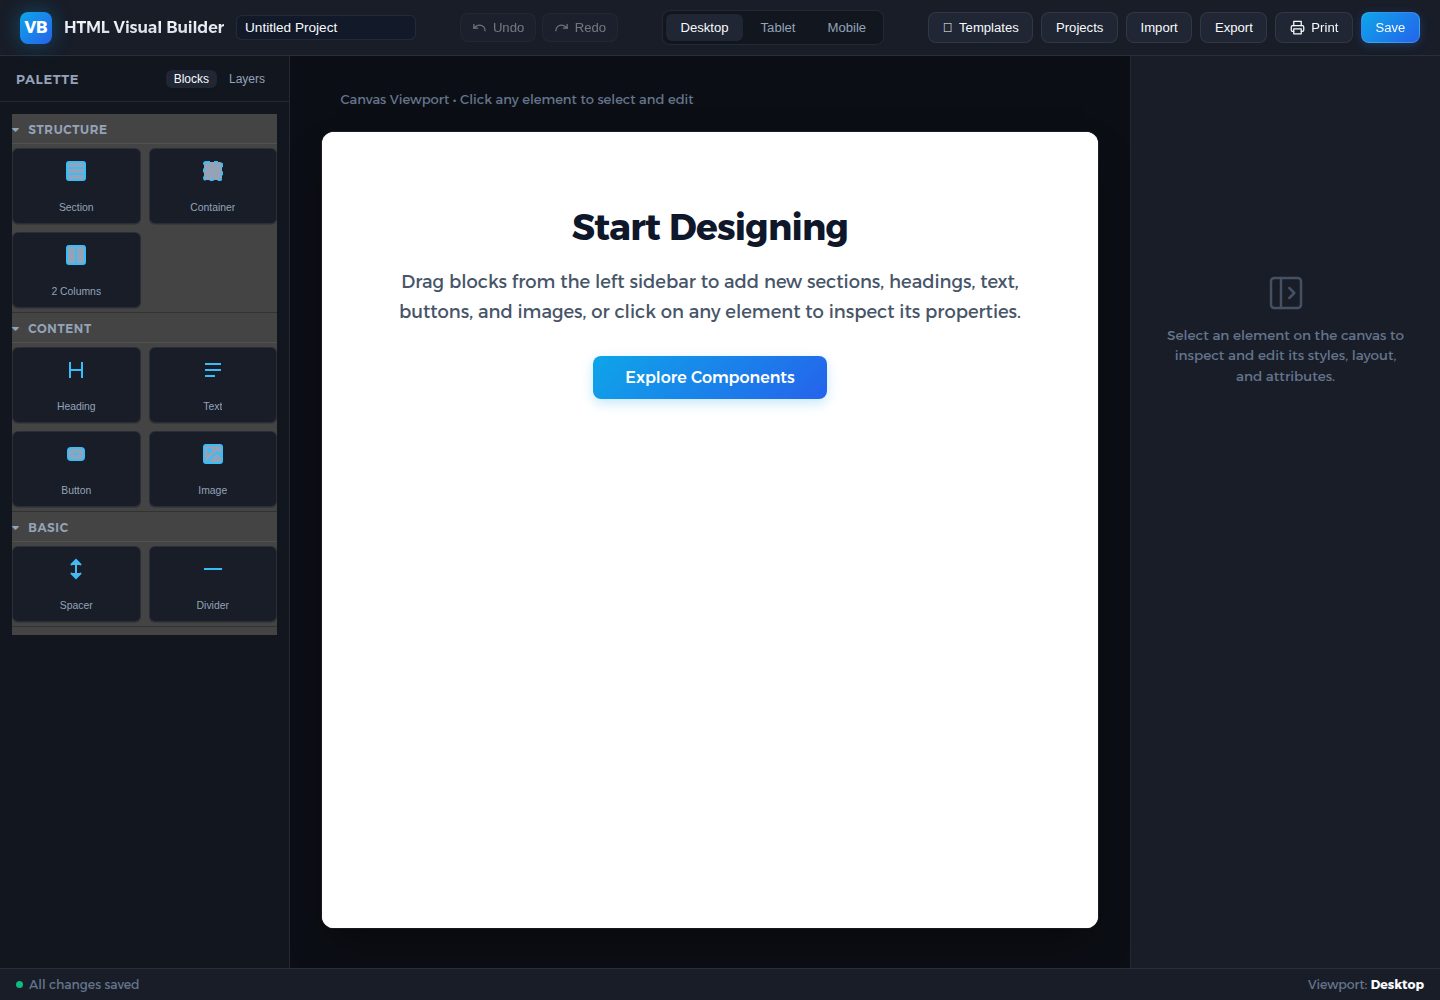Select the Container block icon
This screenshot has width=1440, height=1000.
[x=213, y=171]
